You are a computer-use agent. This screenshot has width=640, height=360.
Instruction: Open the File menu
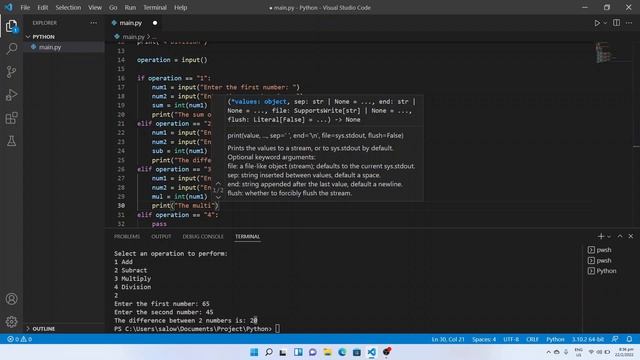(25, 7)
